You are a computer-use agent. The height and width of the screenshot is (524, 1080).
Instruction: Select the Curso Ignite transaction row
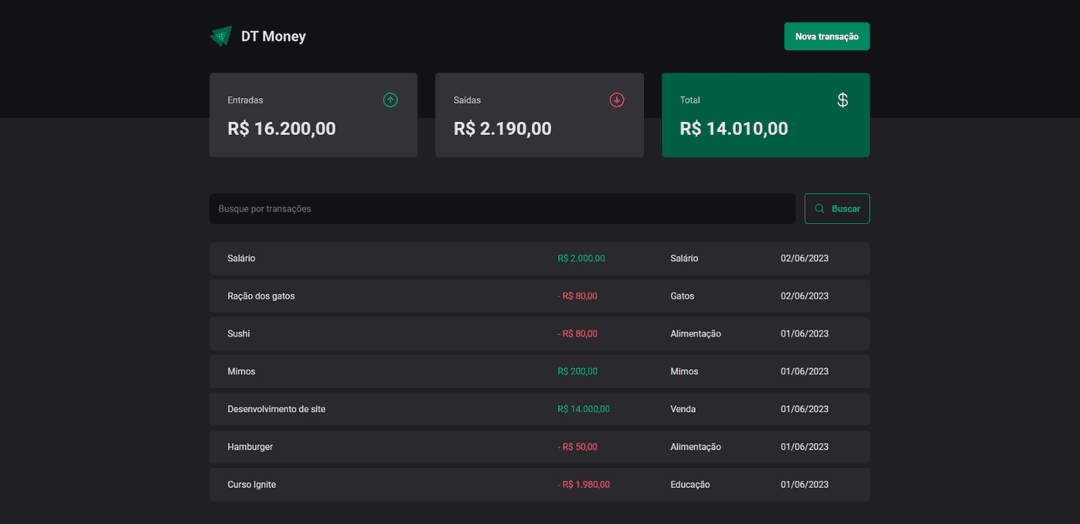[x=539, y=485]
